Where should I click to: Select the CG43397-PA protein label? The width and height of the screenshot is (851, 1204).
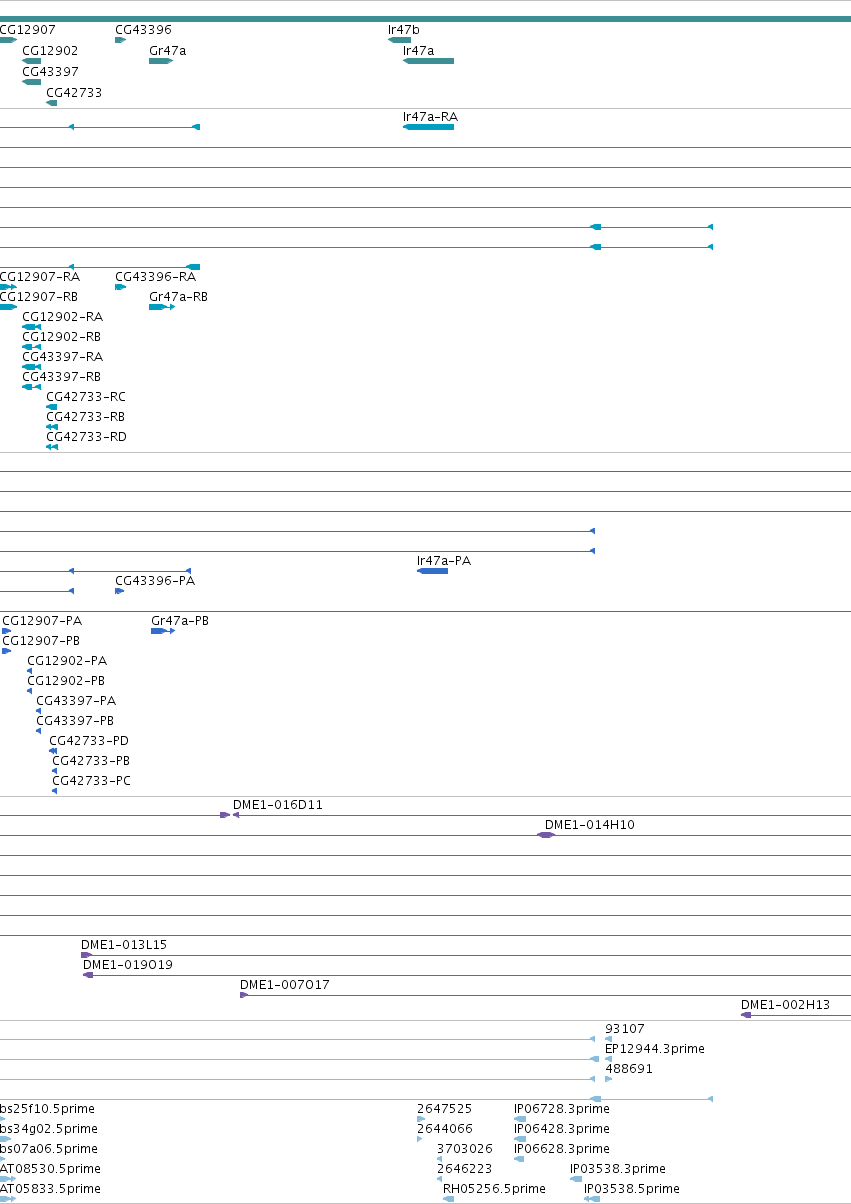76,700
